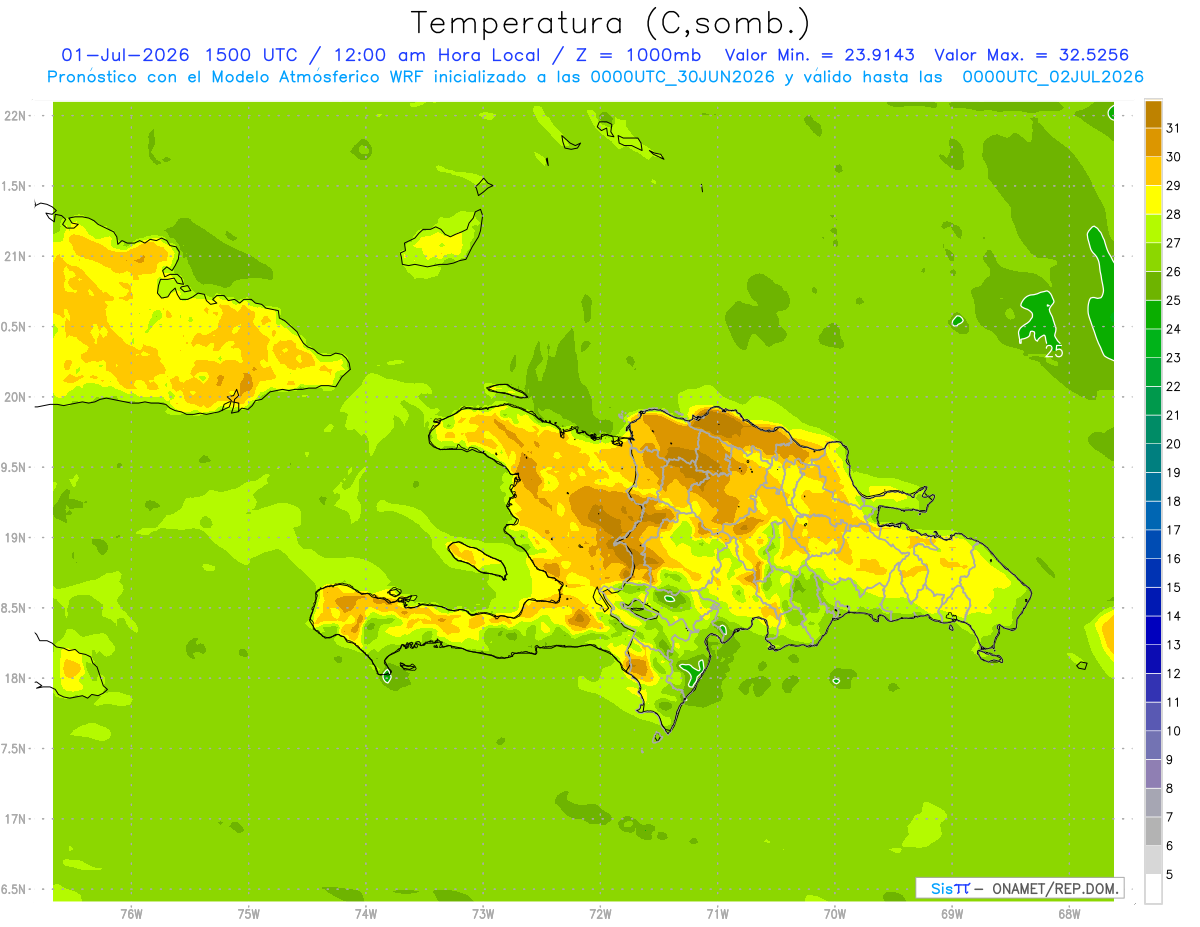Click the '73W' longitude label
The height and width of the screenshot is (927, 1200).
click(483, 914)
